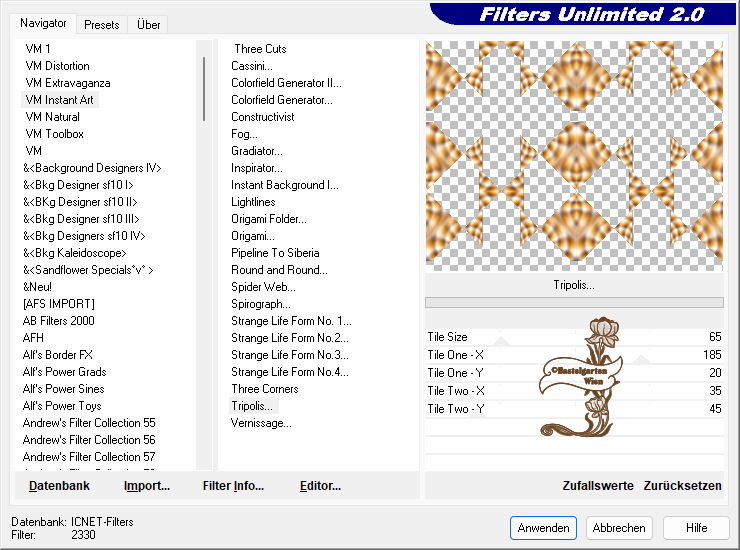Reset settings with Zurücksetzen
This screenshot has width=740, height=550.
[682, 486]
